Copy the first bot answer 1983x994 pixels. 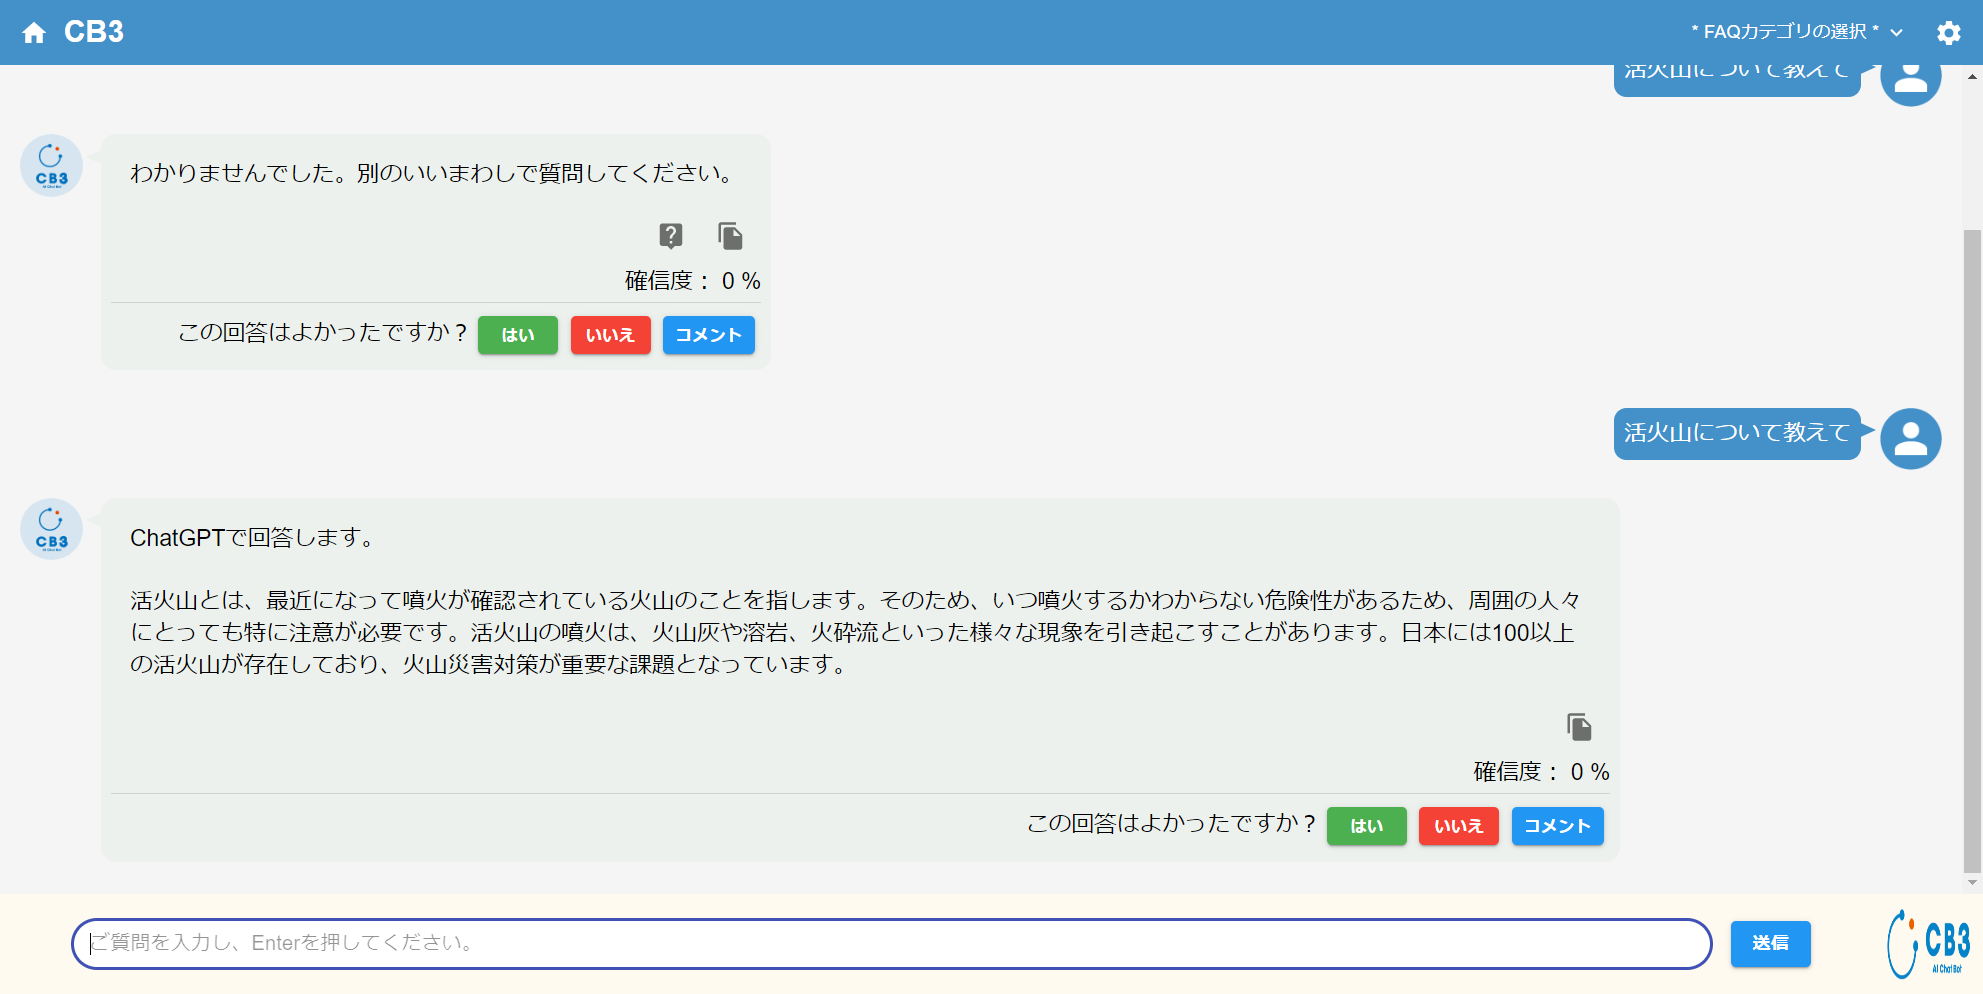(730, 236)
